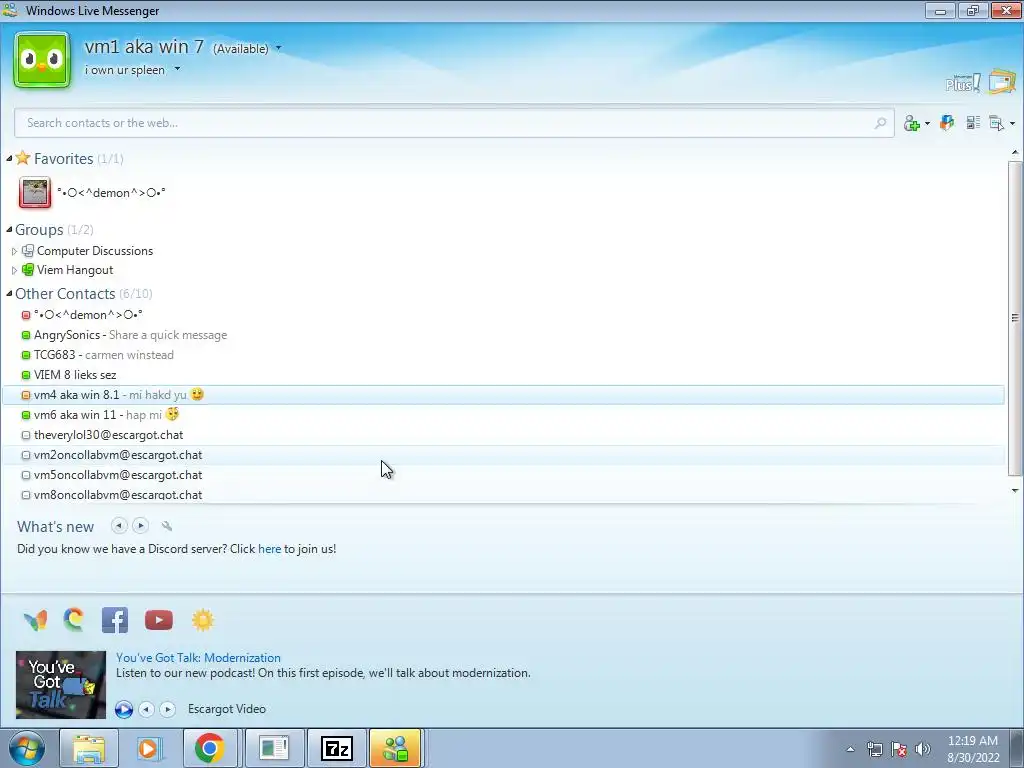1024x768 pixels.
Task: Click vm4 aka win 8.1's away status icon
Action: click(26, 395)
